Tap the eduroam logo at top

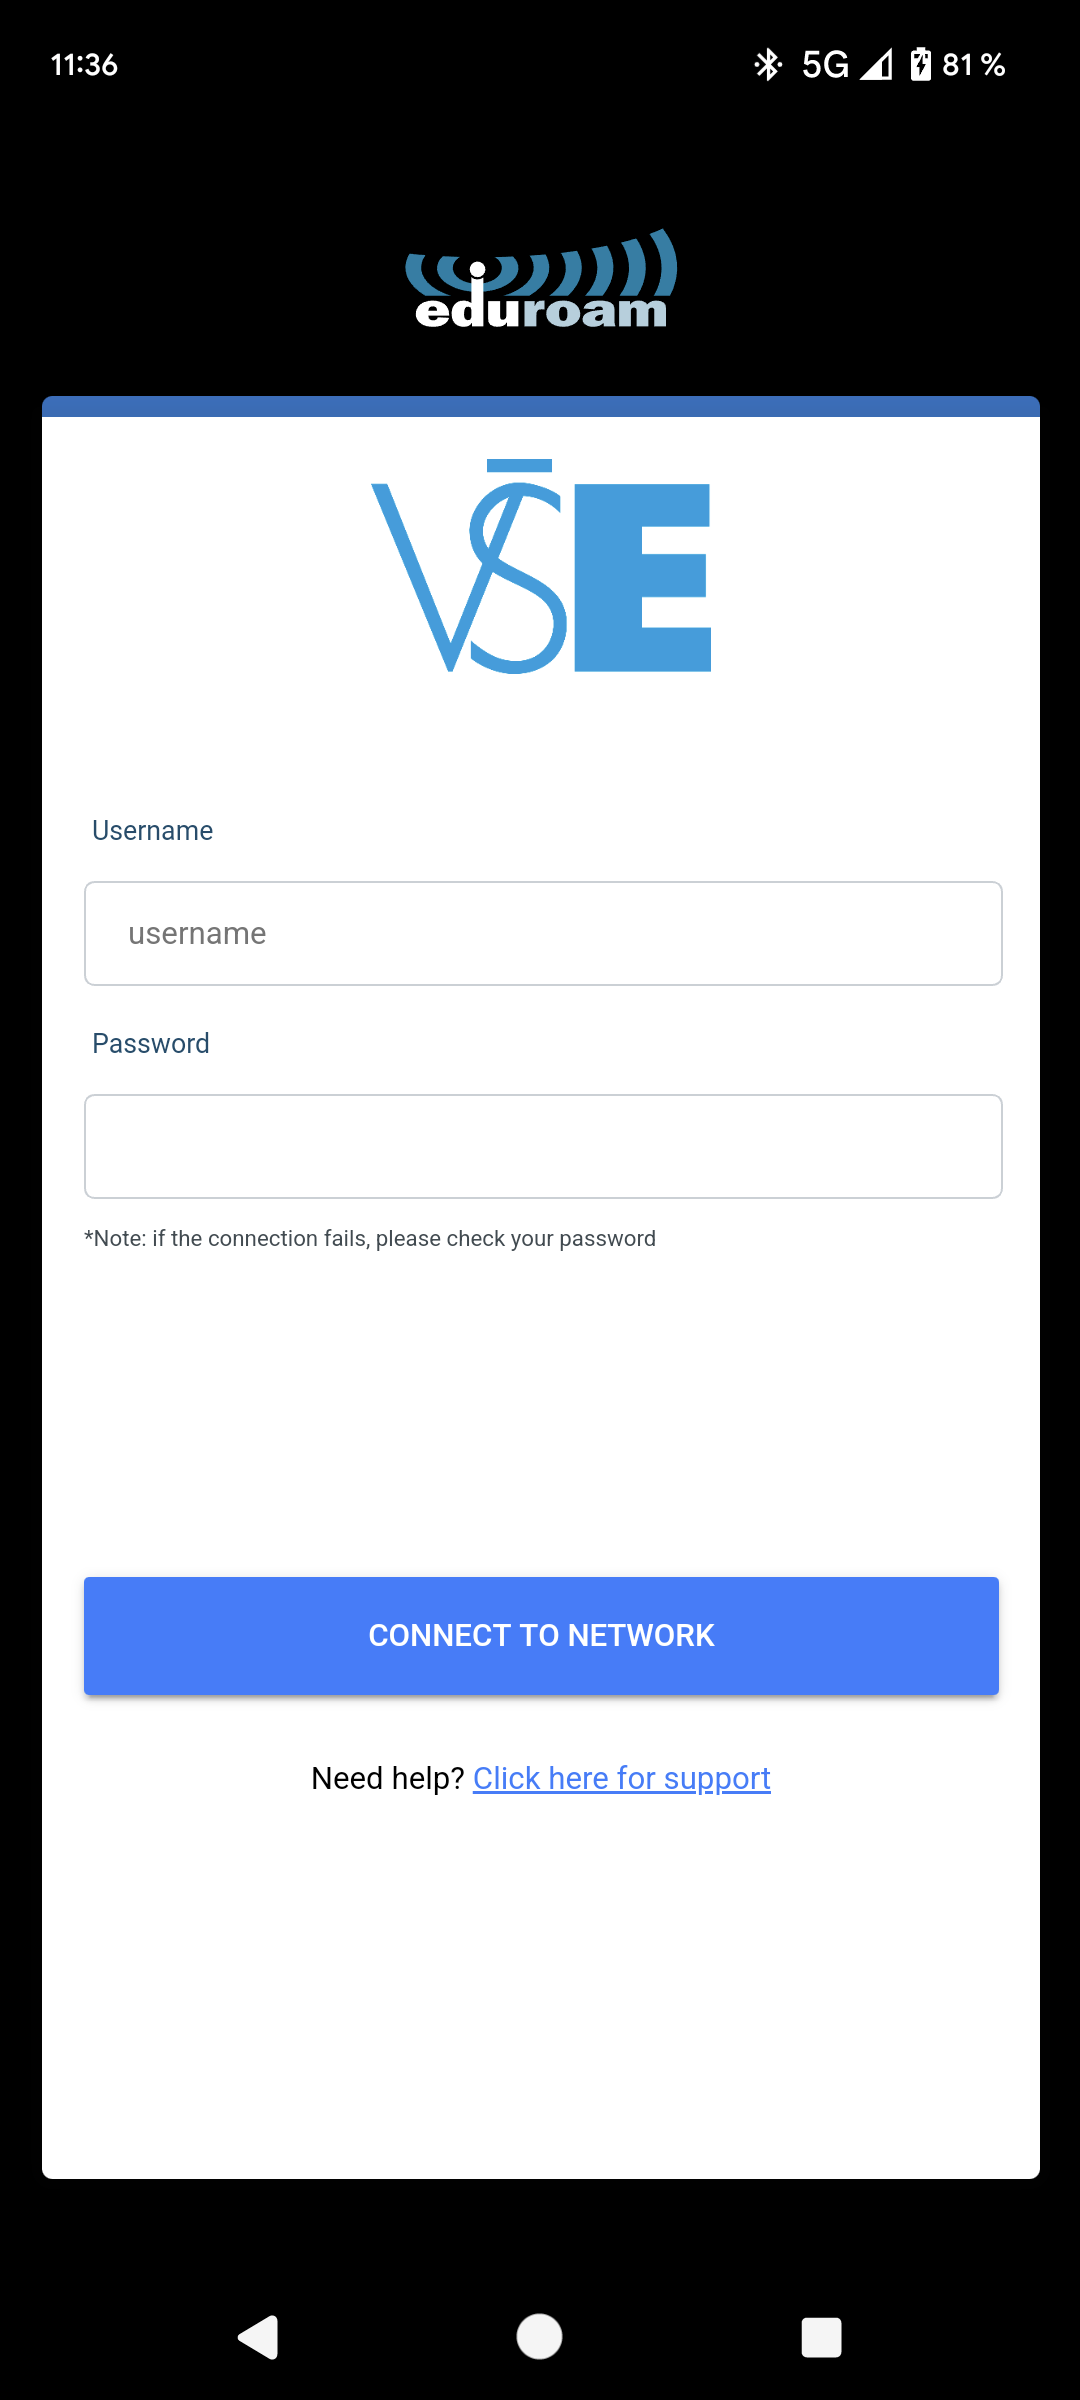[x=541, y=280]
